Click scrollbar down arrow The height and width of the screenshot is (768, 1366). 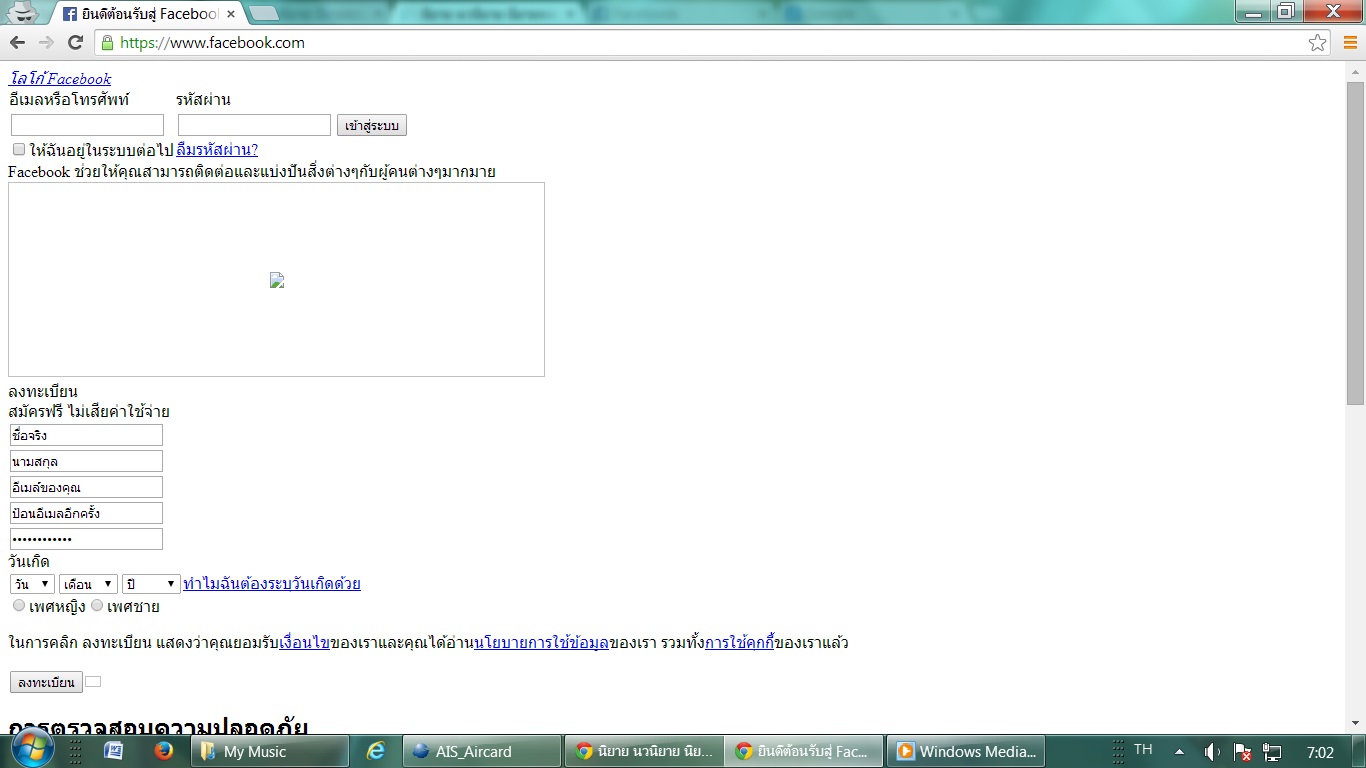coord(1355,723)
